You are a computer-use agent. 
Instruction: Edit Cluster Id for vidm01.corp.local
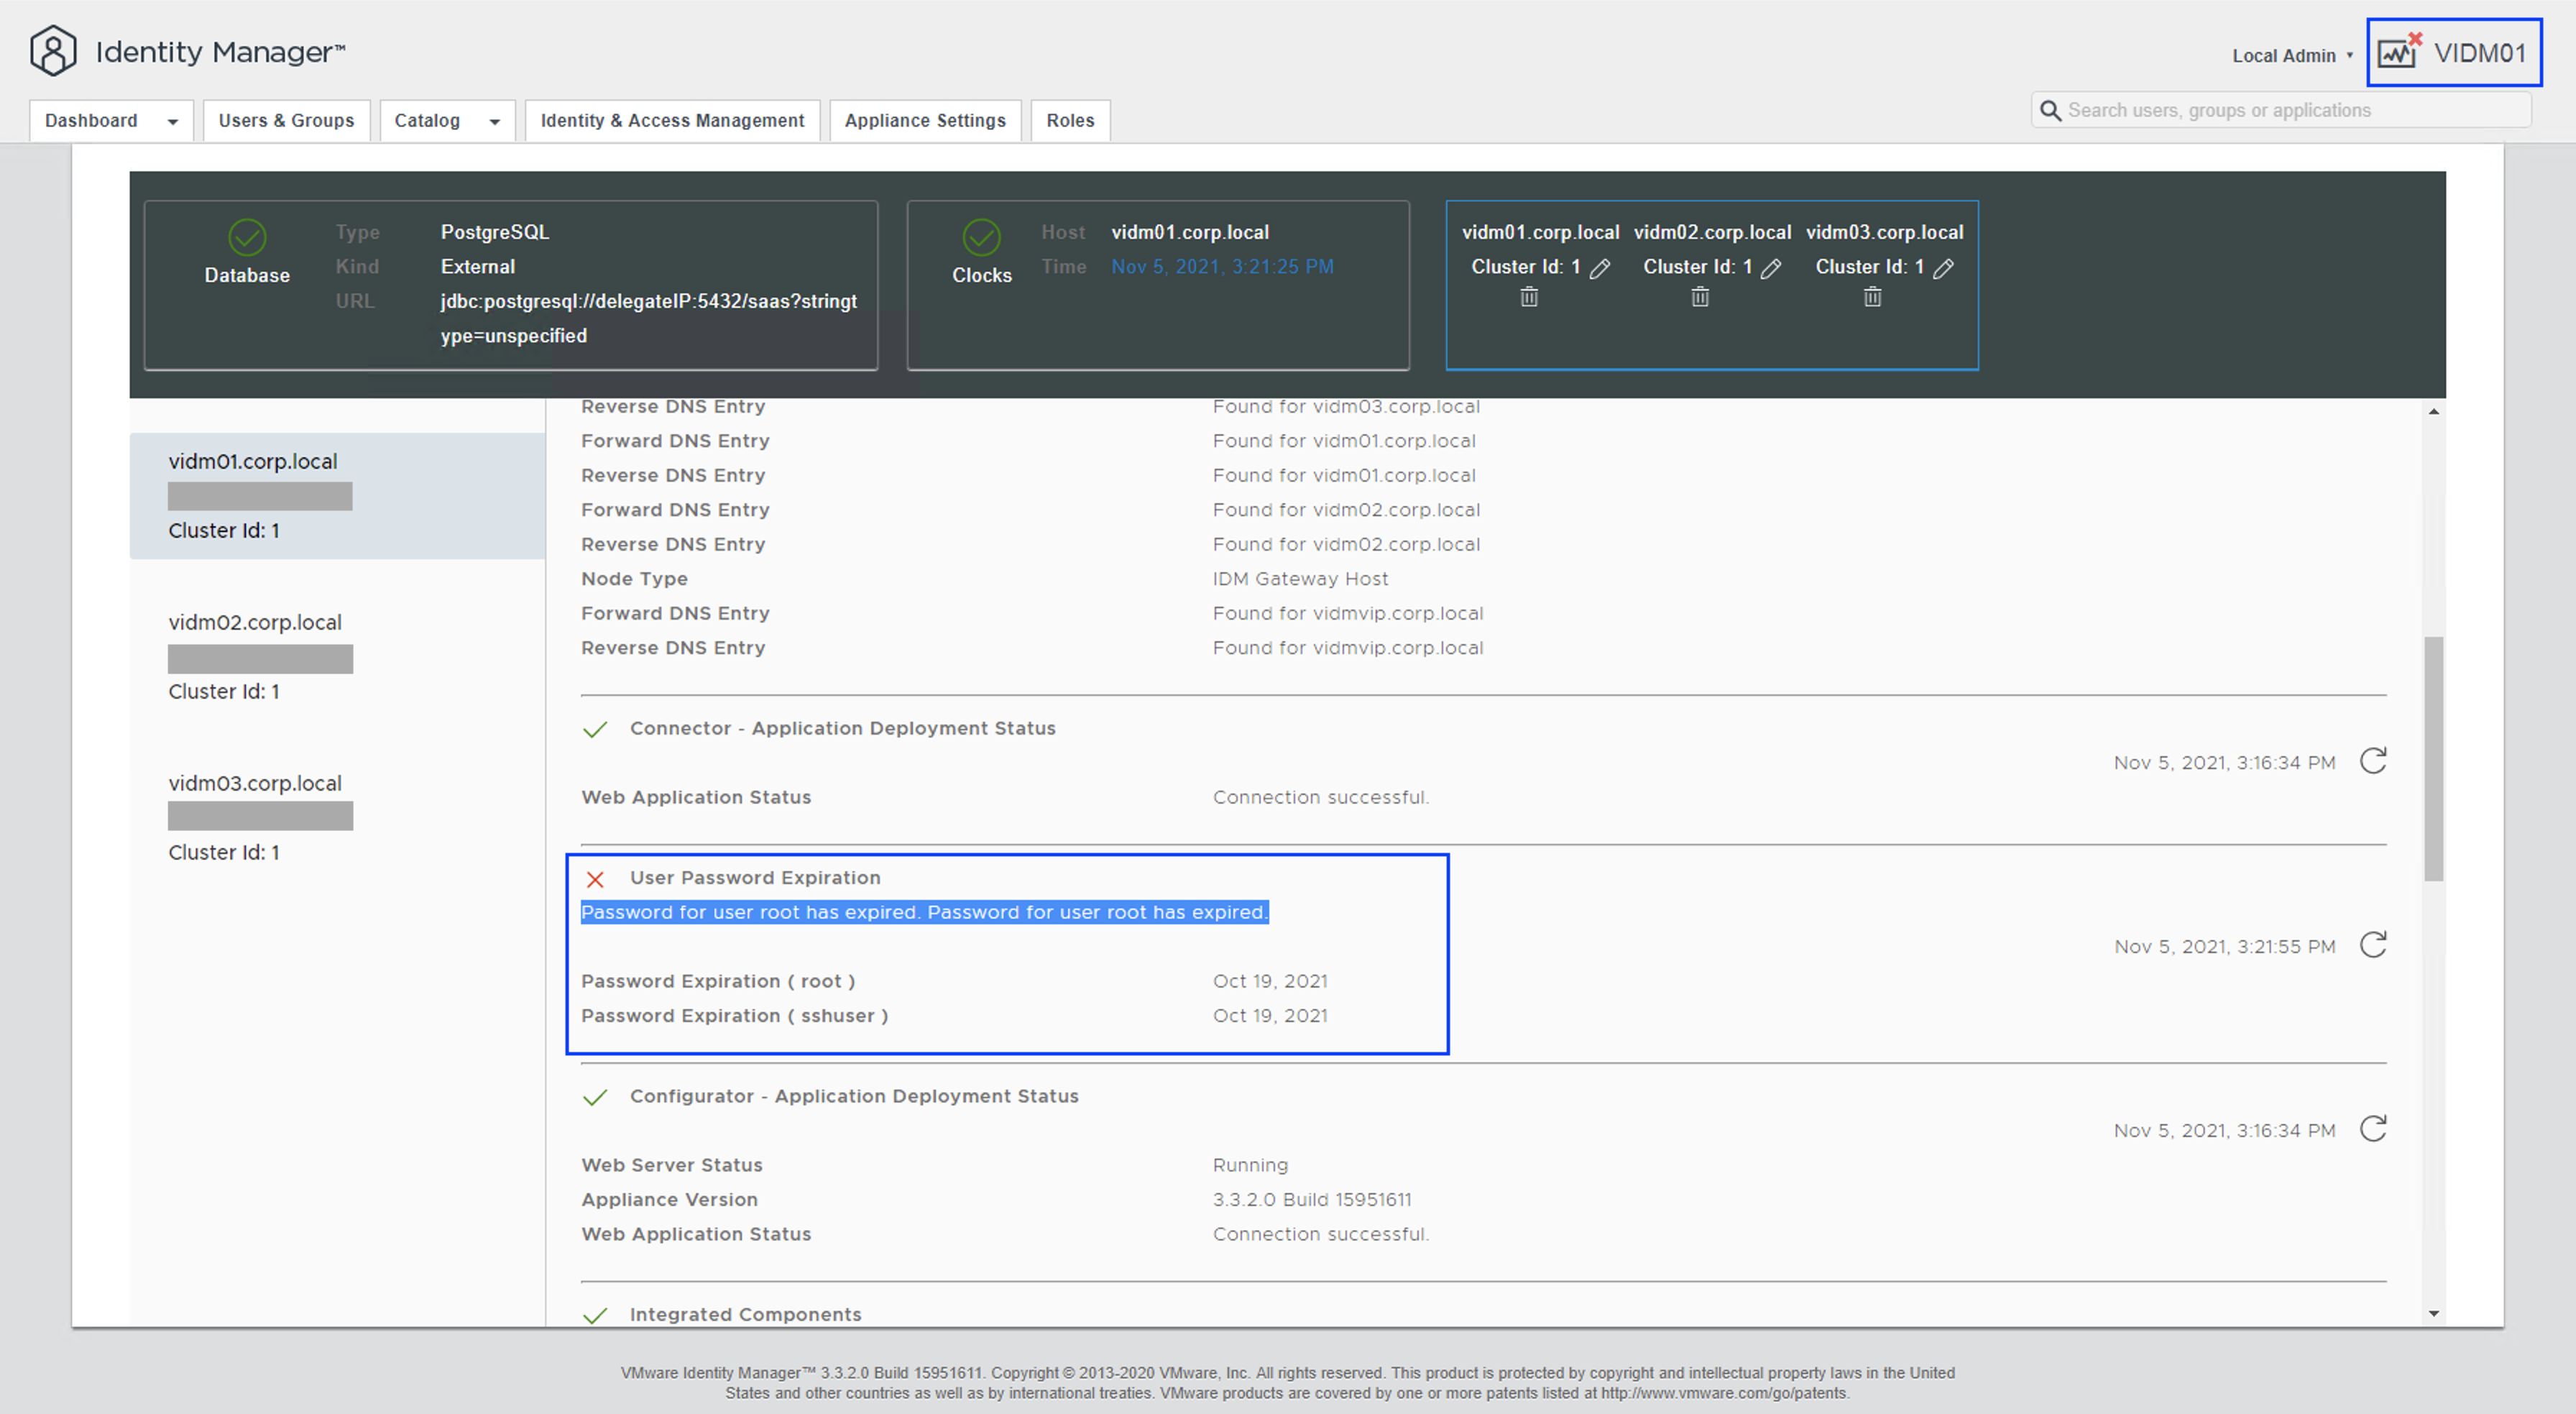pos(1600,268)
